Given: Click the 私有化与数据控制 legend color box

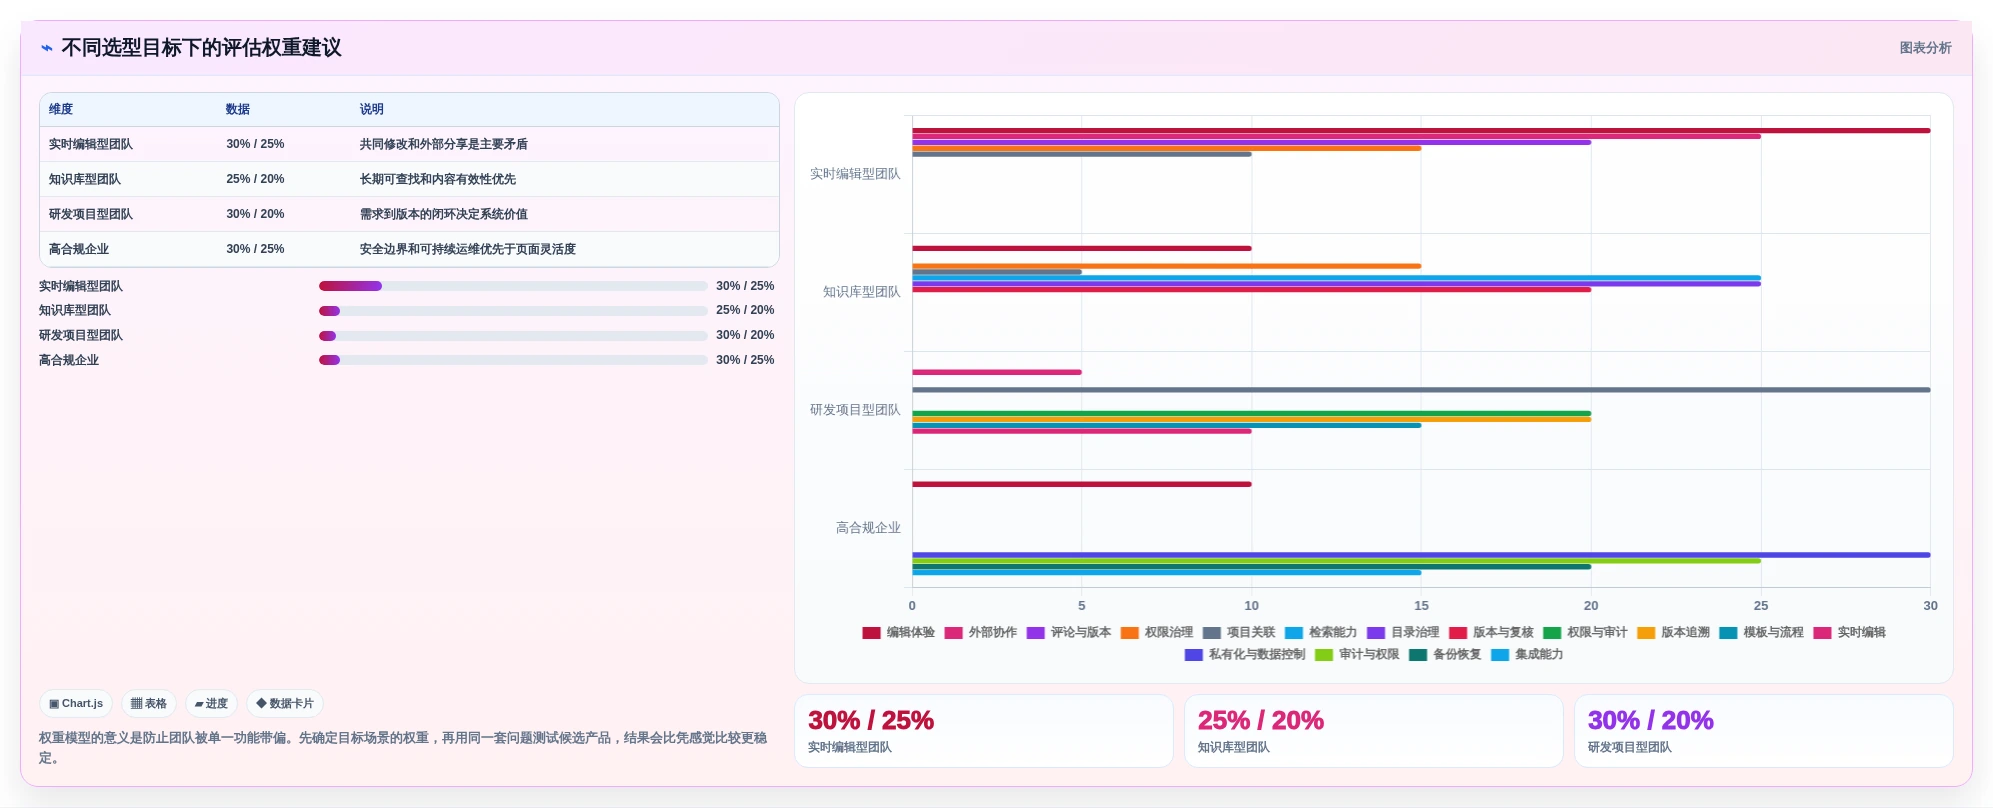Looking at the screenshot, I should [1193, 655].
